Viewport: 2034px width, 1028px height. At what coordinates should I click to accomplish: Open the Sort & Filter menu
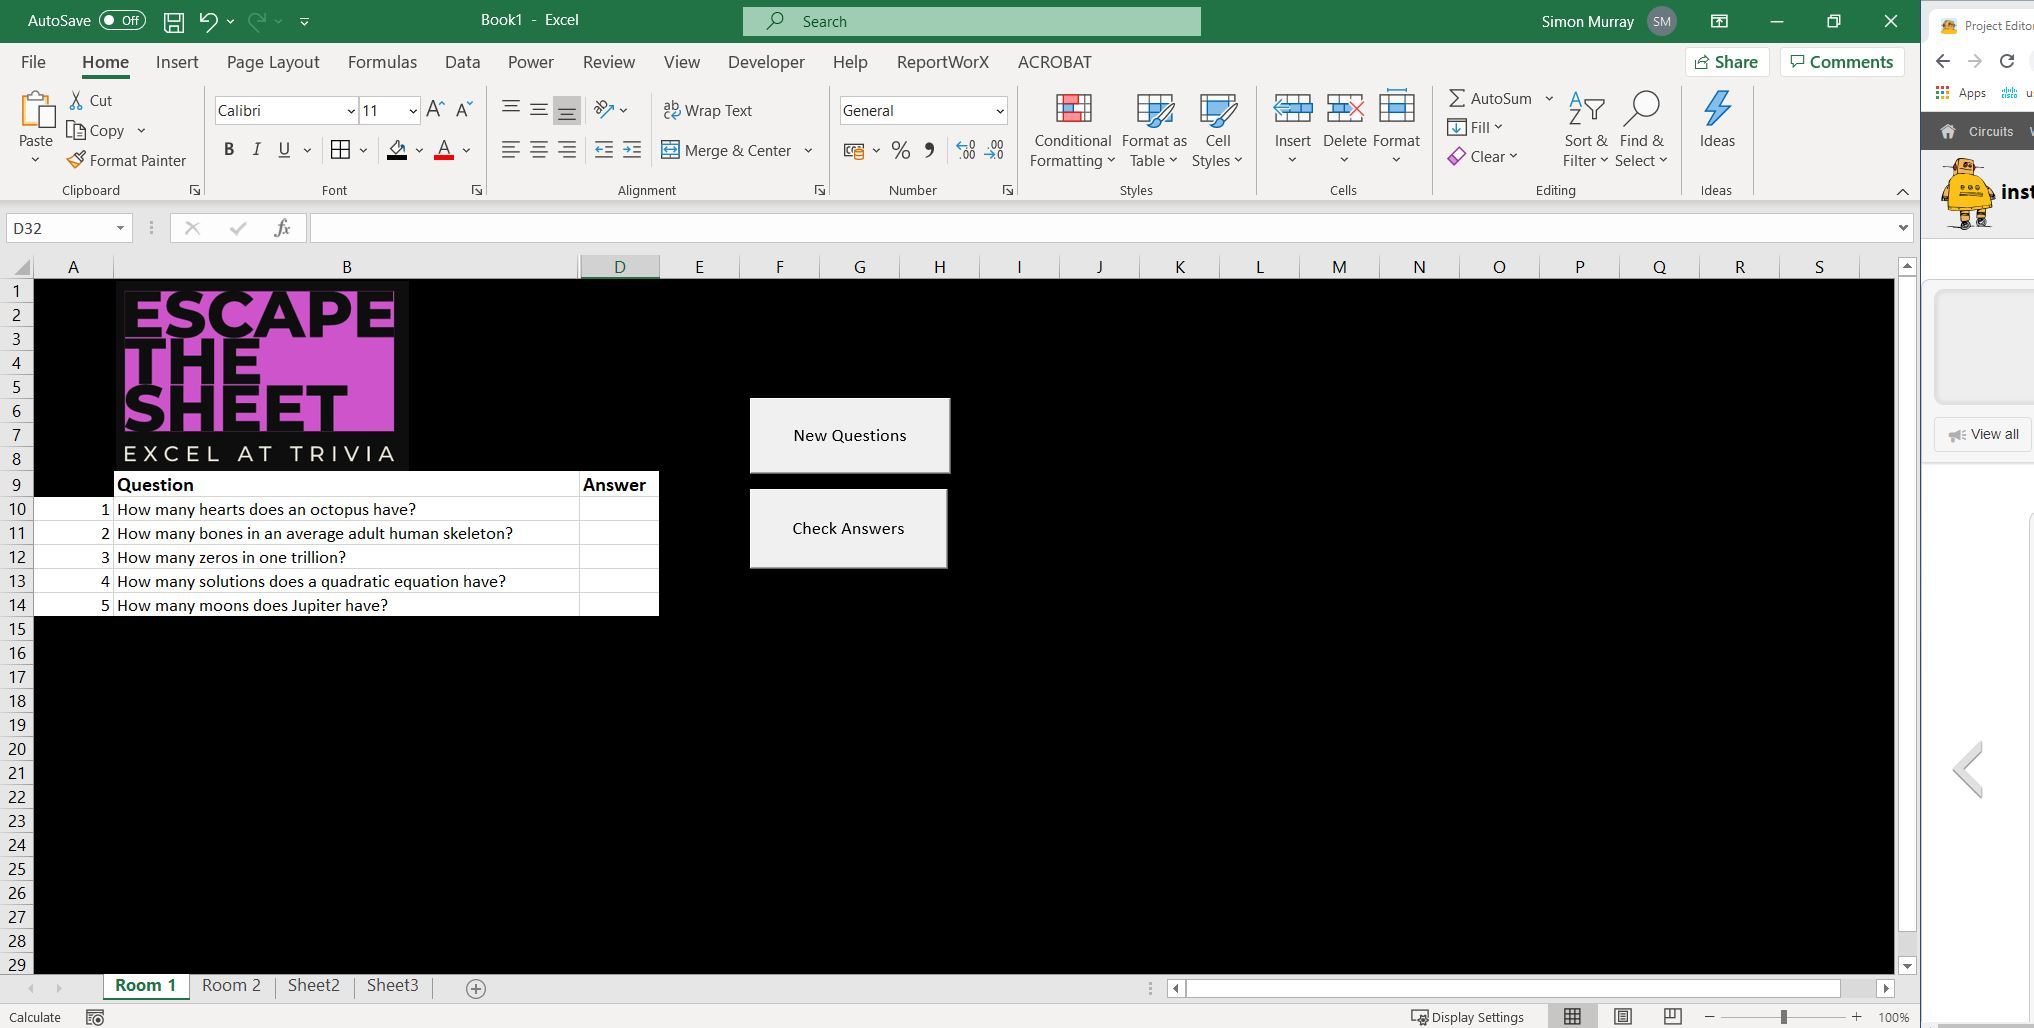coord(1585,131)
